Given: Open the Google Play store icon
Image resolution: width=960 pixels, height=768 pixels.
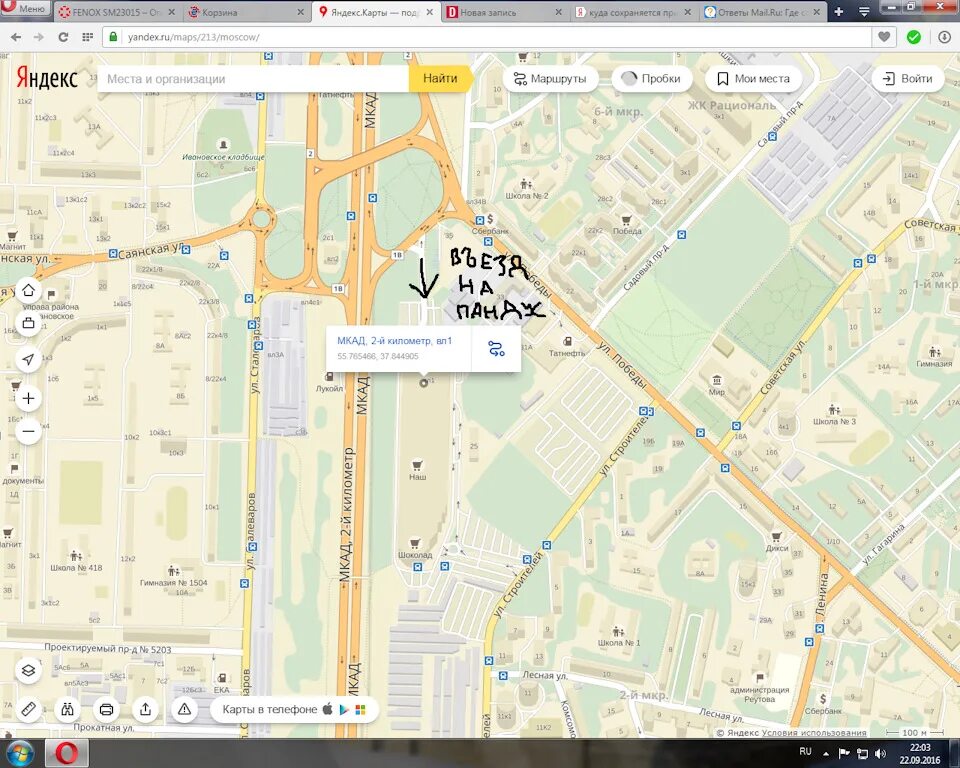Looking at the screenshot, I should (x=344, y=709).
